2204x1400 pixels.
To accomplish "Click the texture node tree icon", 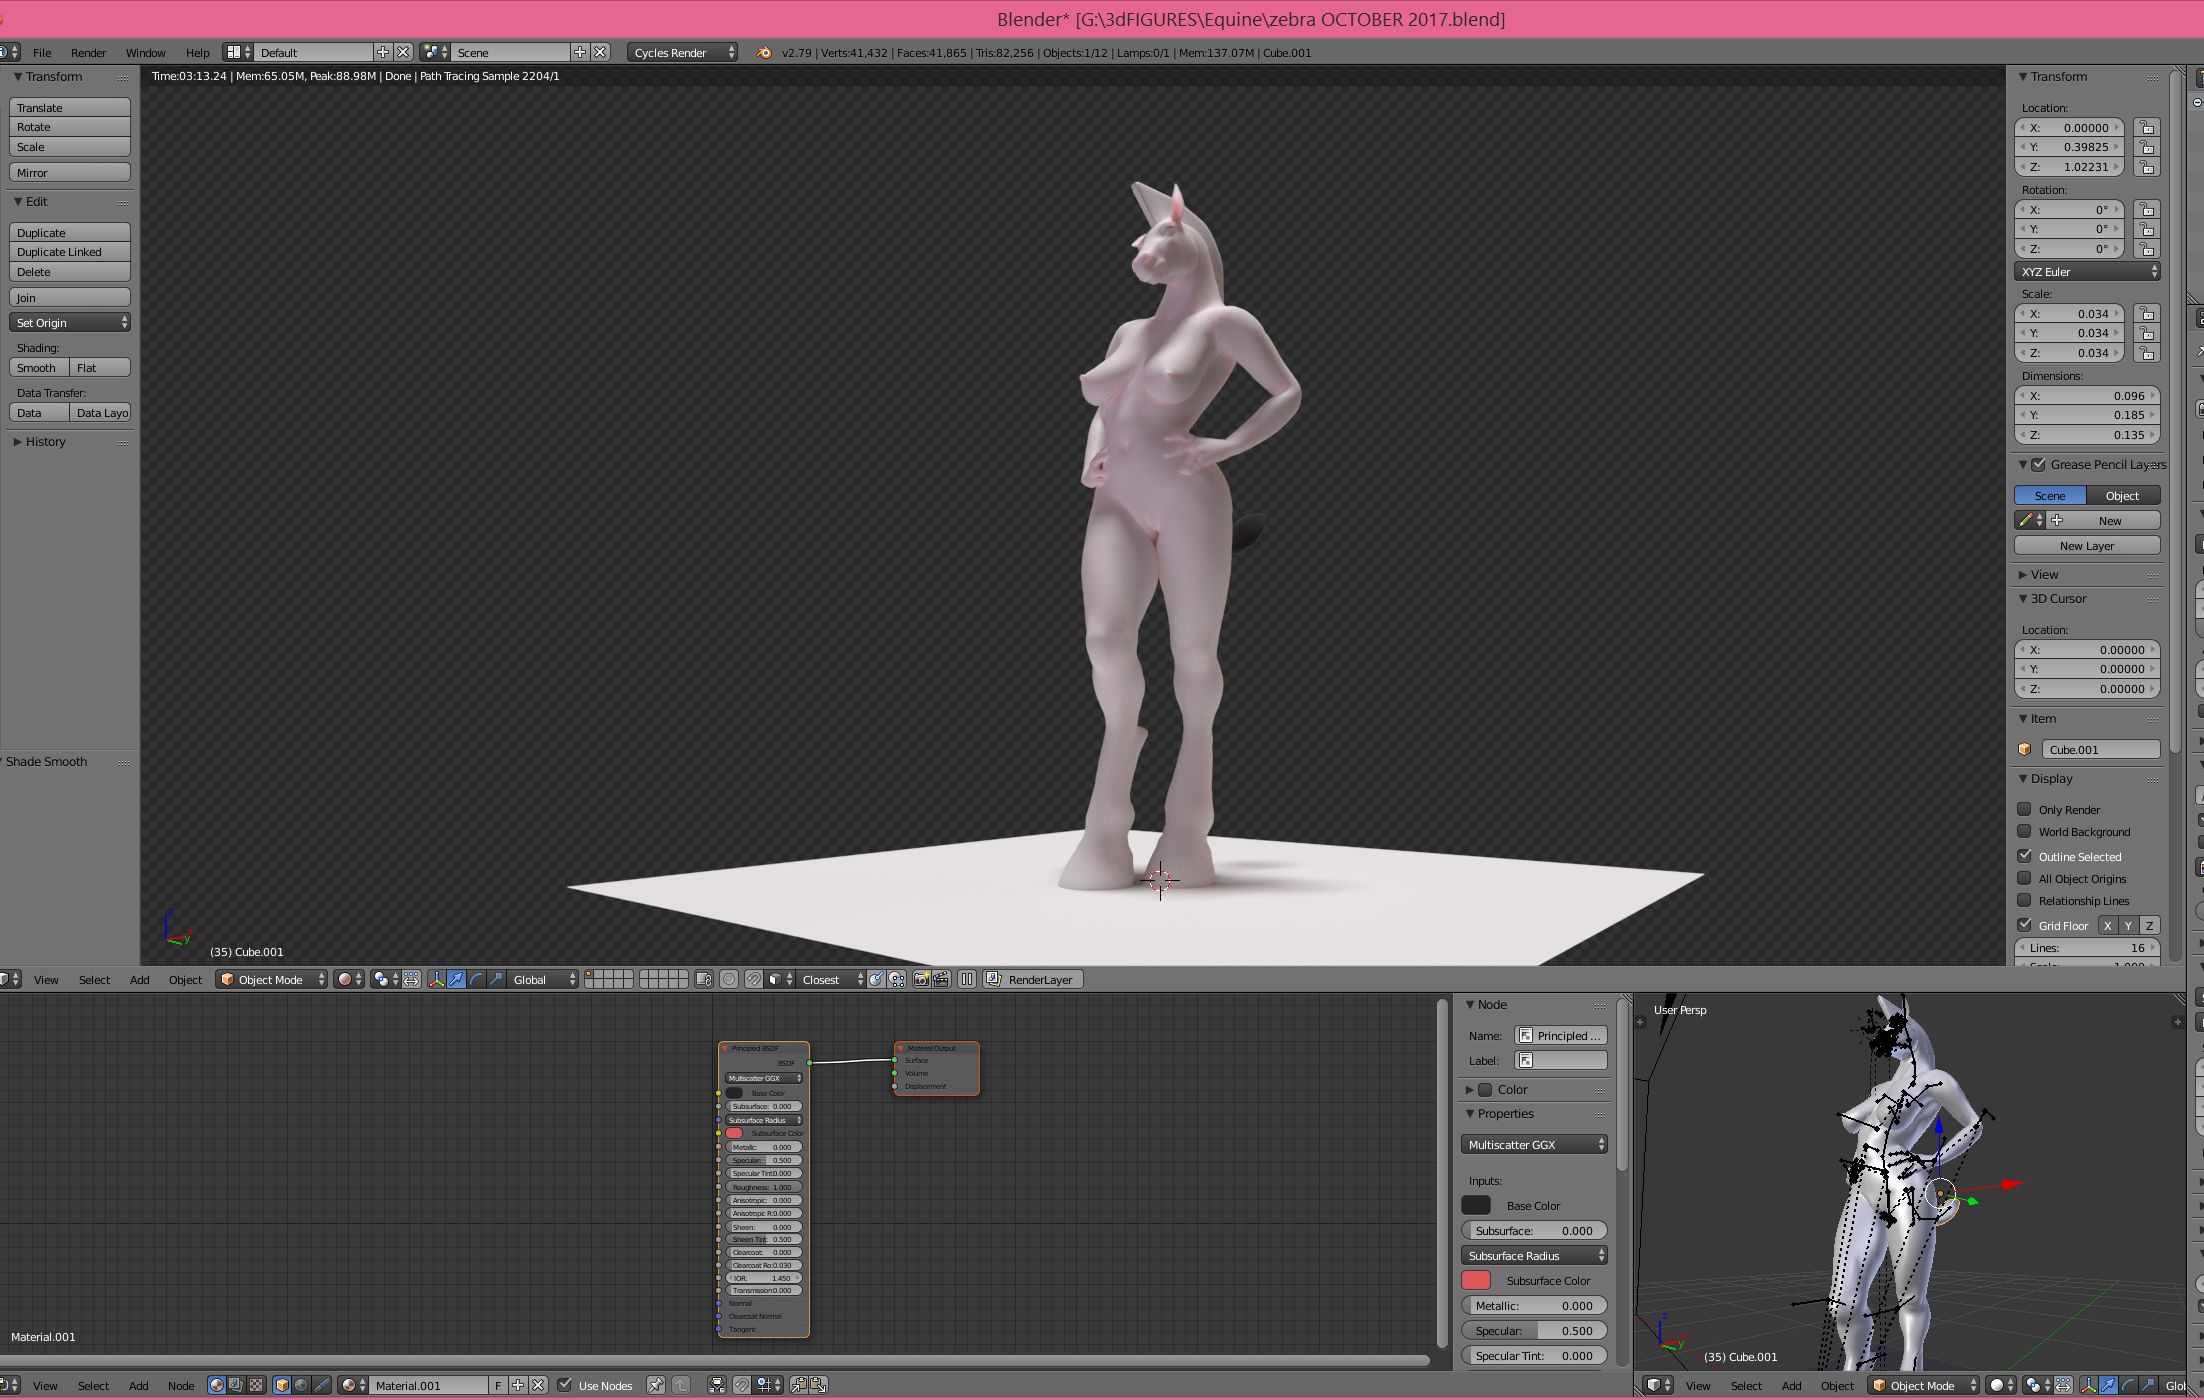I will click(x=256, y=1386).
